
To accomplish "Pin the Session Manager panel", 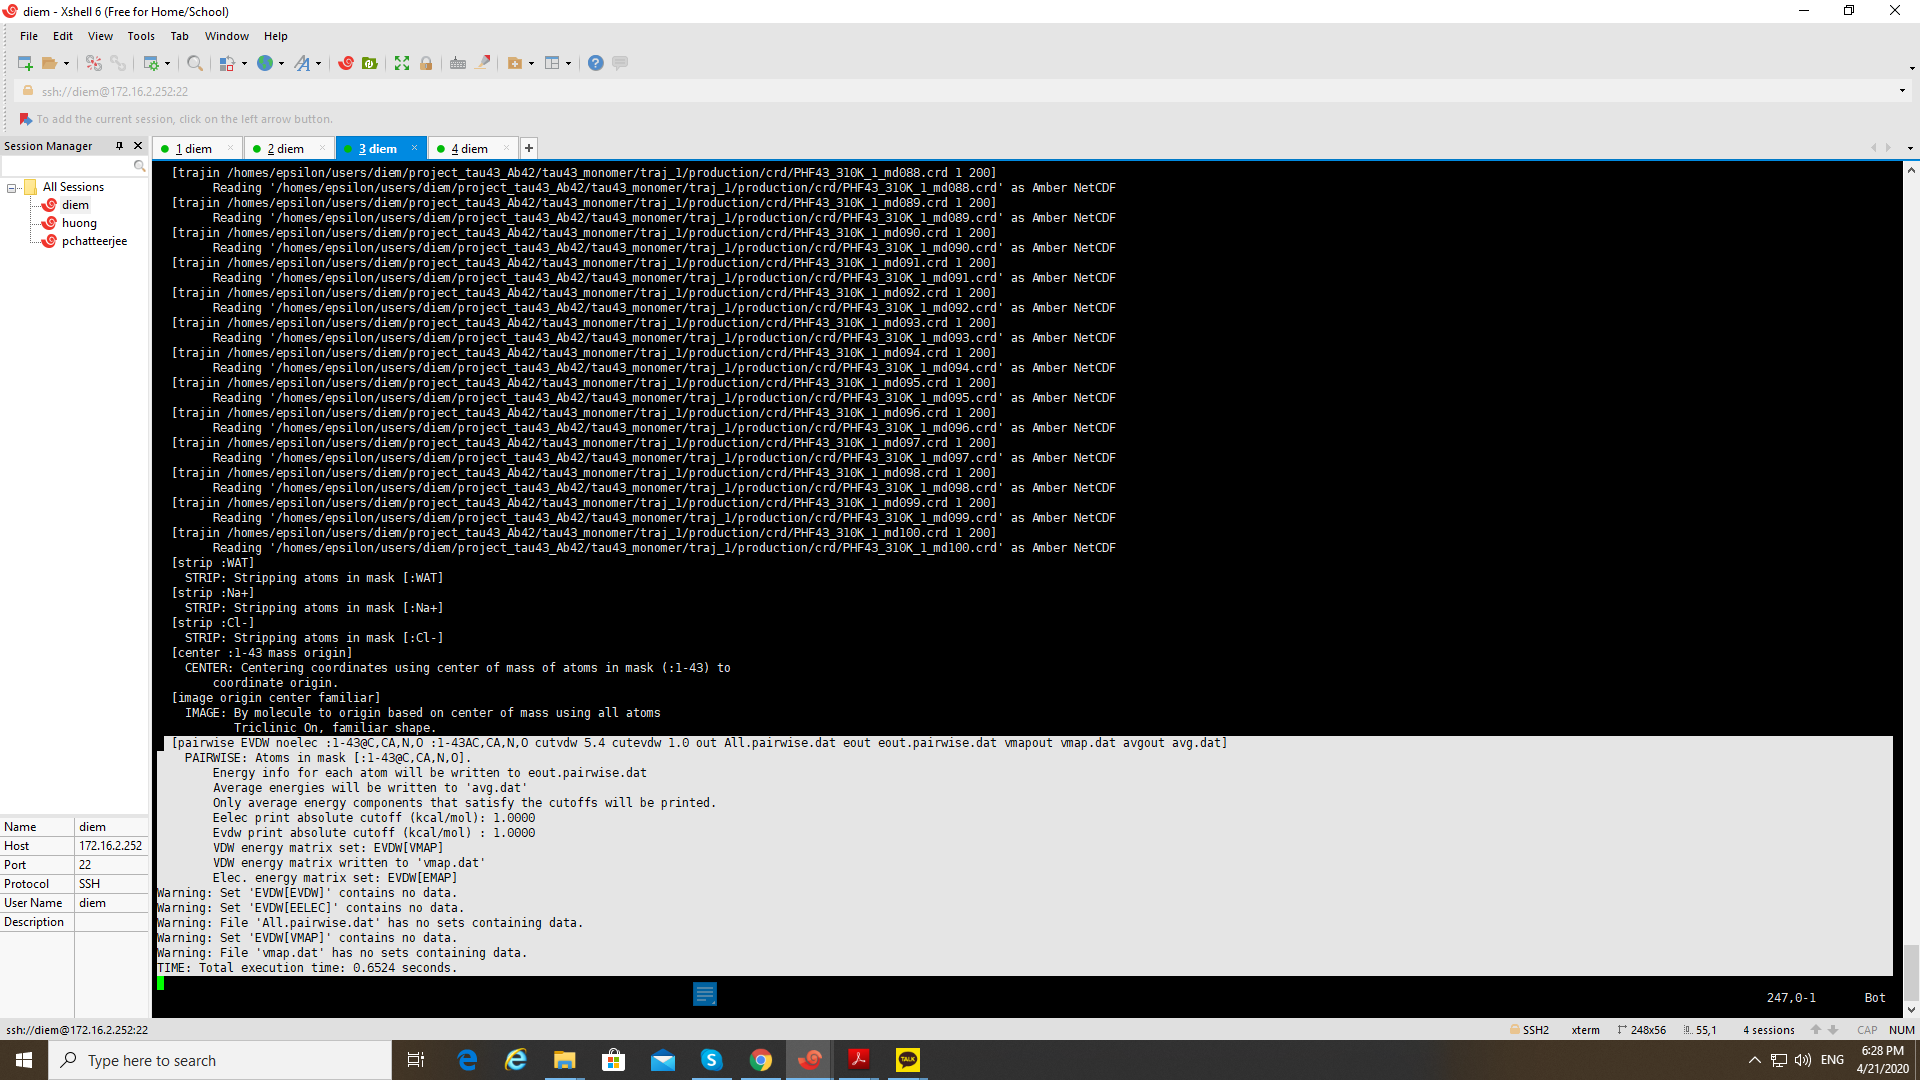I will tap(119, 146).
